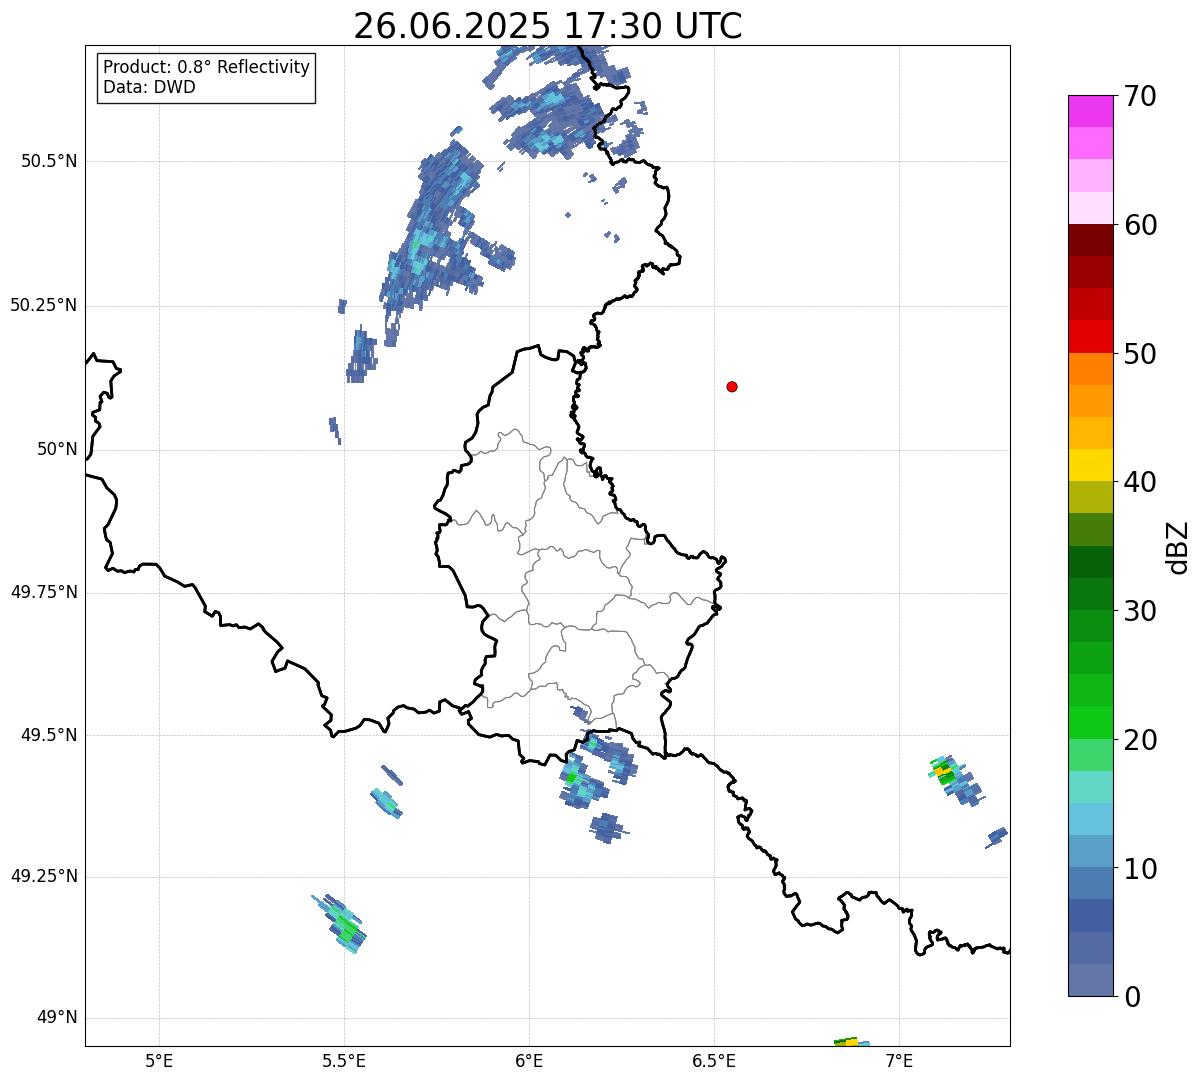Click the colorbar tick label "0"

click(1132, 998)
